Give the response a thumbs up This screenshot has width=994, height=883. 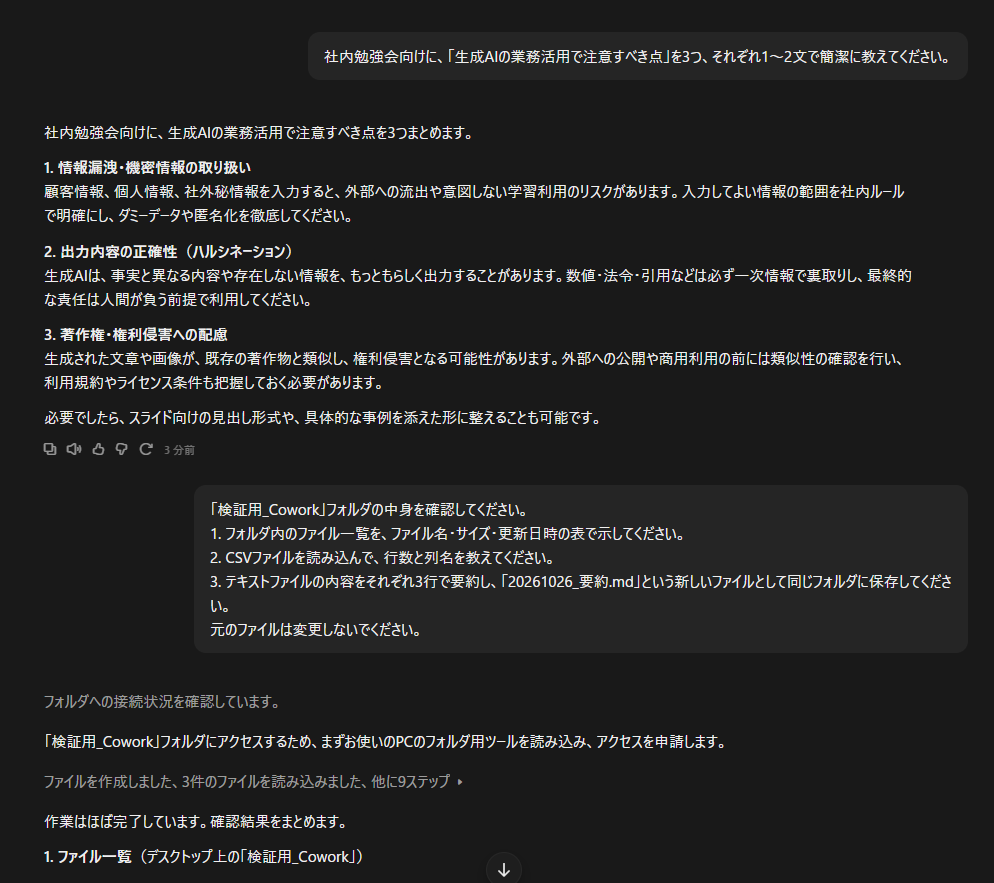point(98,449)
